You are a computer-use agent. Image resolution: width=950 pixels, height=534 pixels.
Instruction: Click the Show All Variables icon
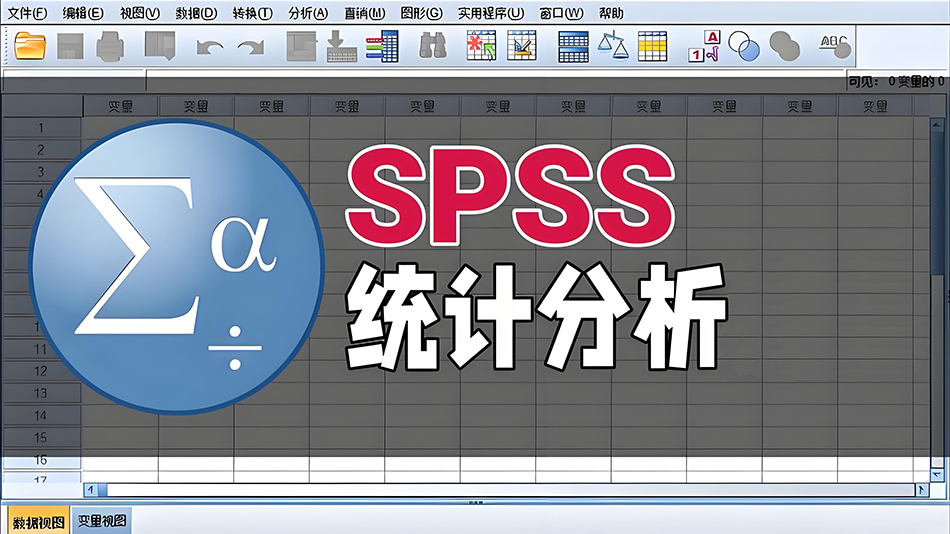[785, 47]
